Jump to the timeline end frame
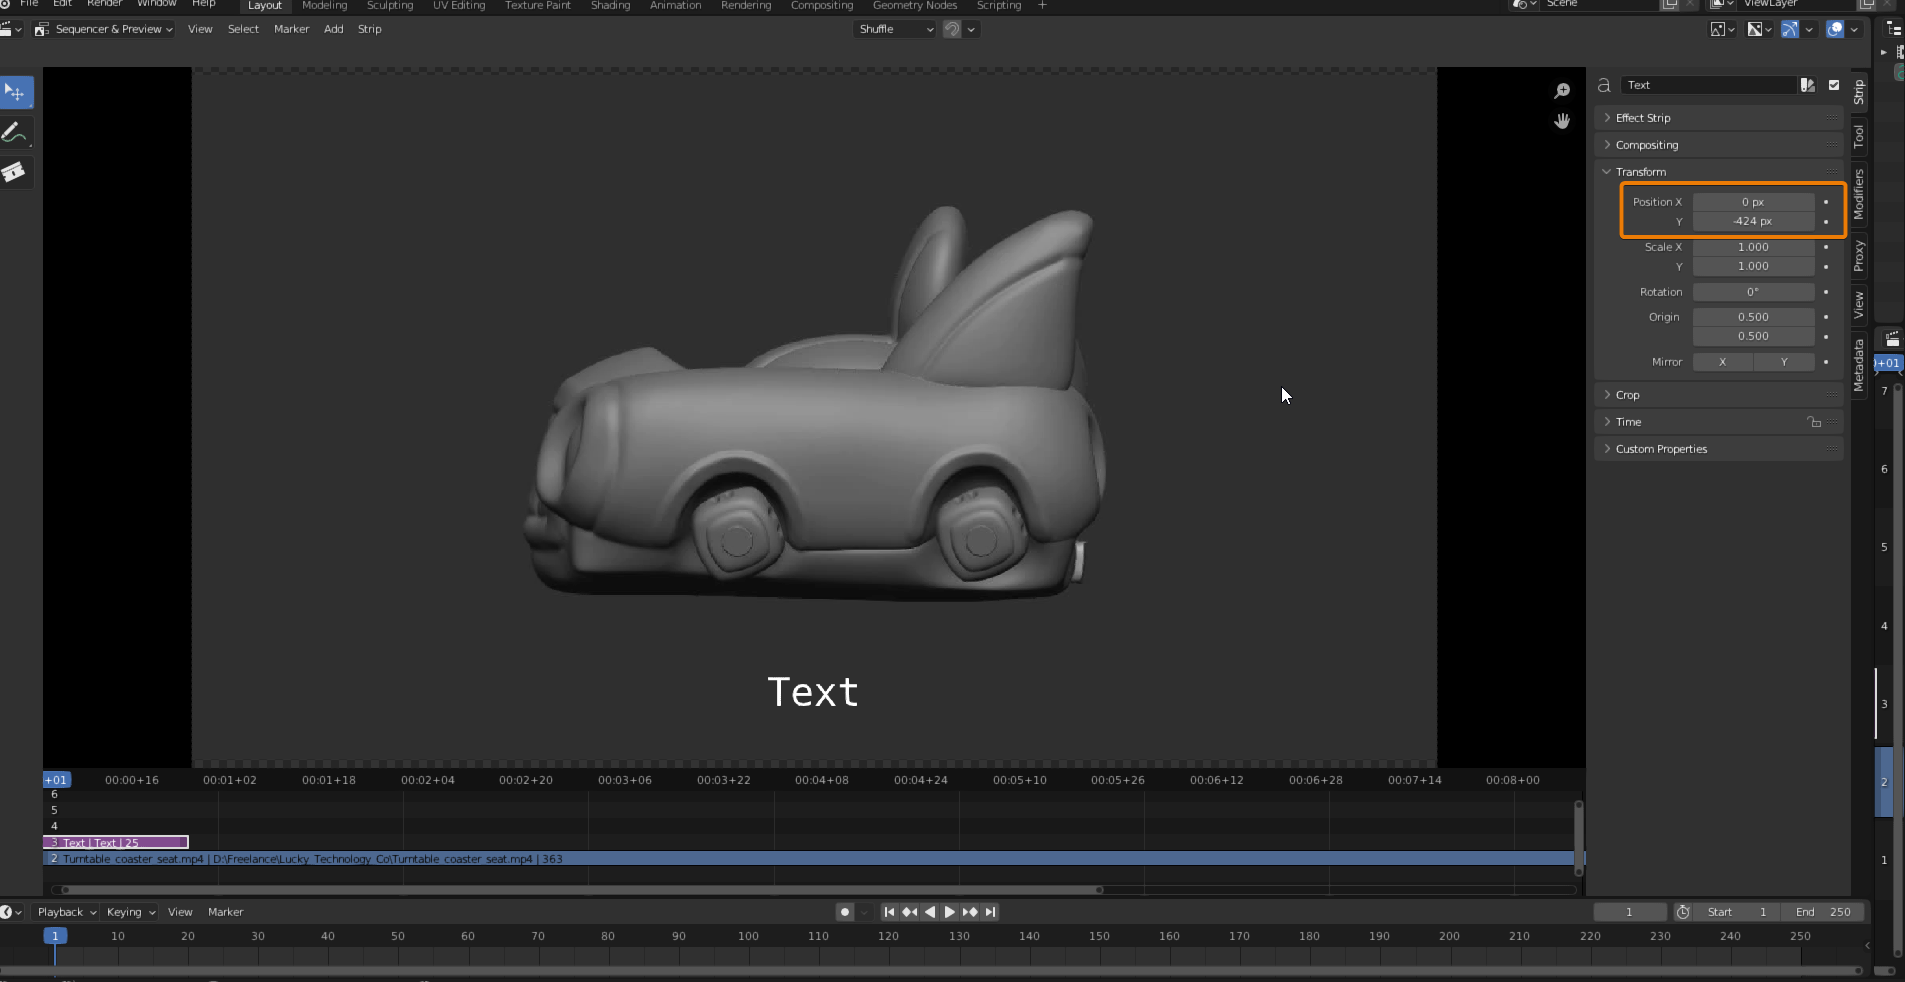1905x982 pixels. coord(990,912)
